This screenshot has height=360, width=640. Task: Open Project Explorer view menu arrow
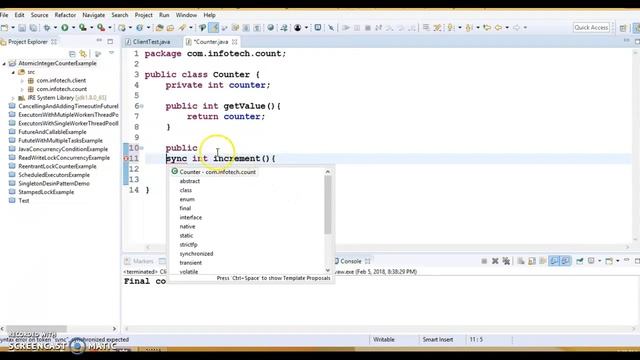click(111, 53)
